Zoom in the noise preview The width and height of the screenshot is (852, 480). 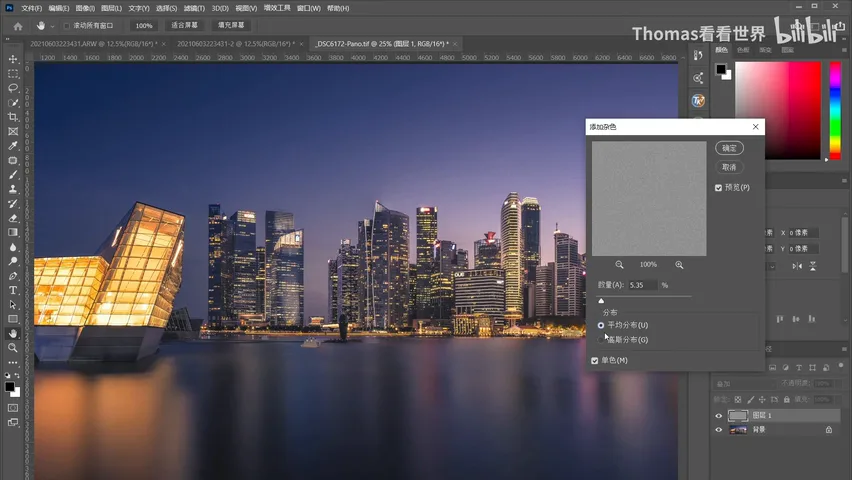[x=679, y=265]
